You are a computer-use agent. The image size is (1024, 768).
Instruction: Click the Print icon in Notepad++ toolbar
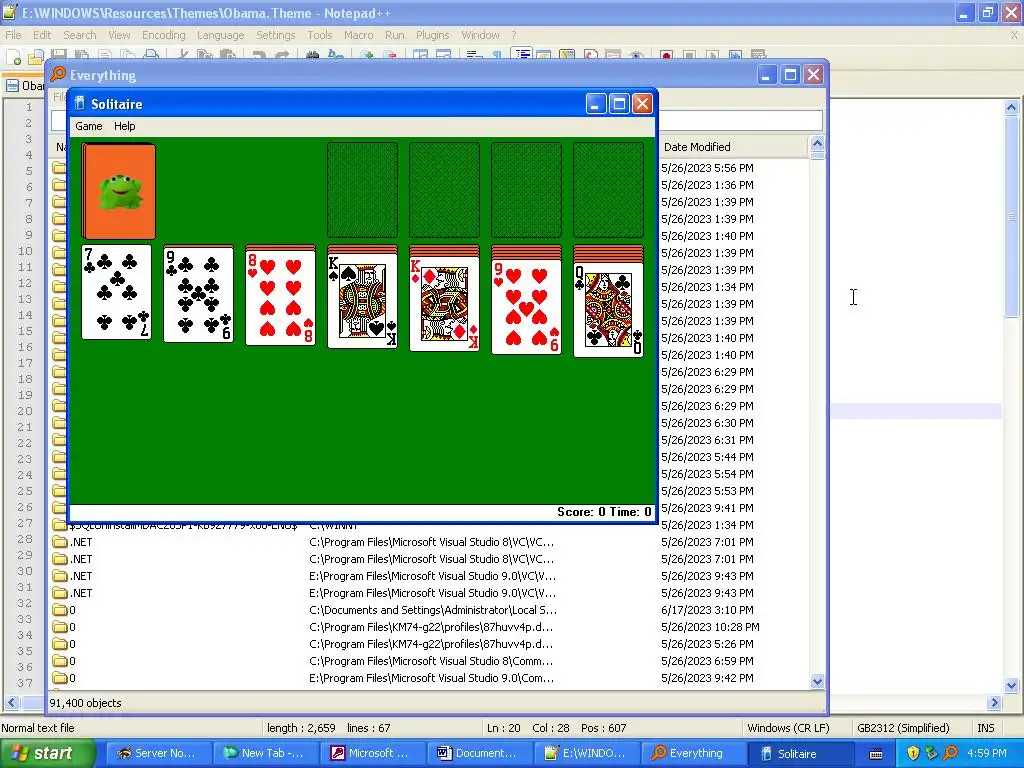(x=151, y=56)
